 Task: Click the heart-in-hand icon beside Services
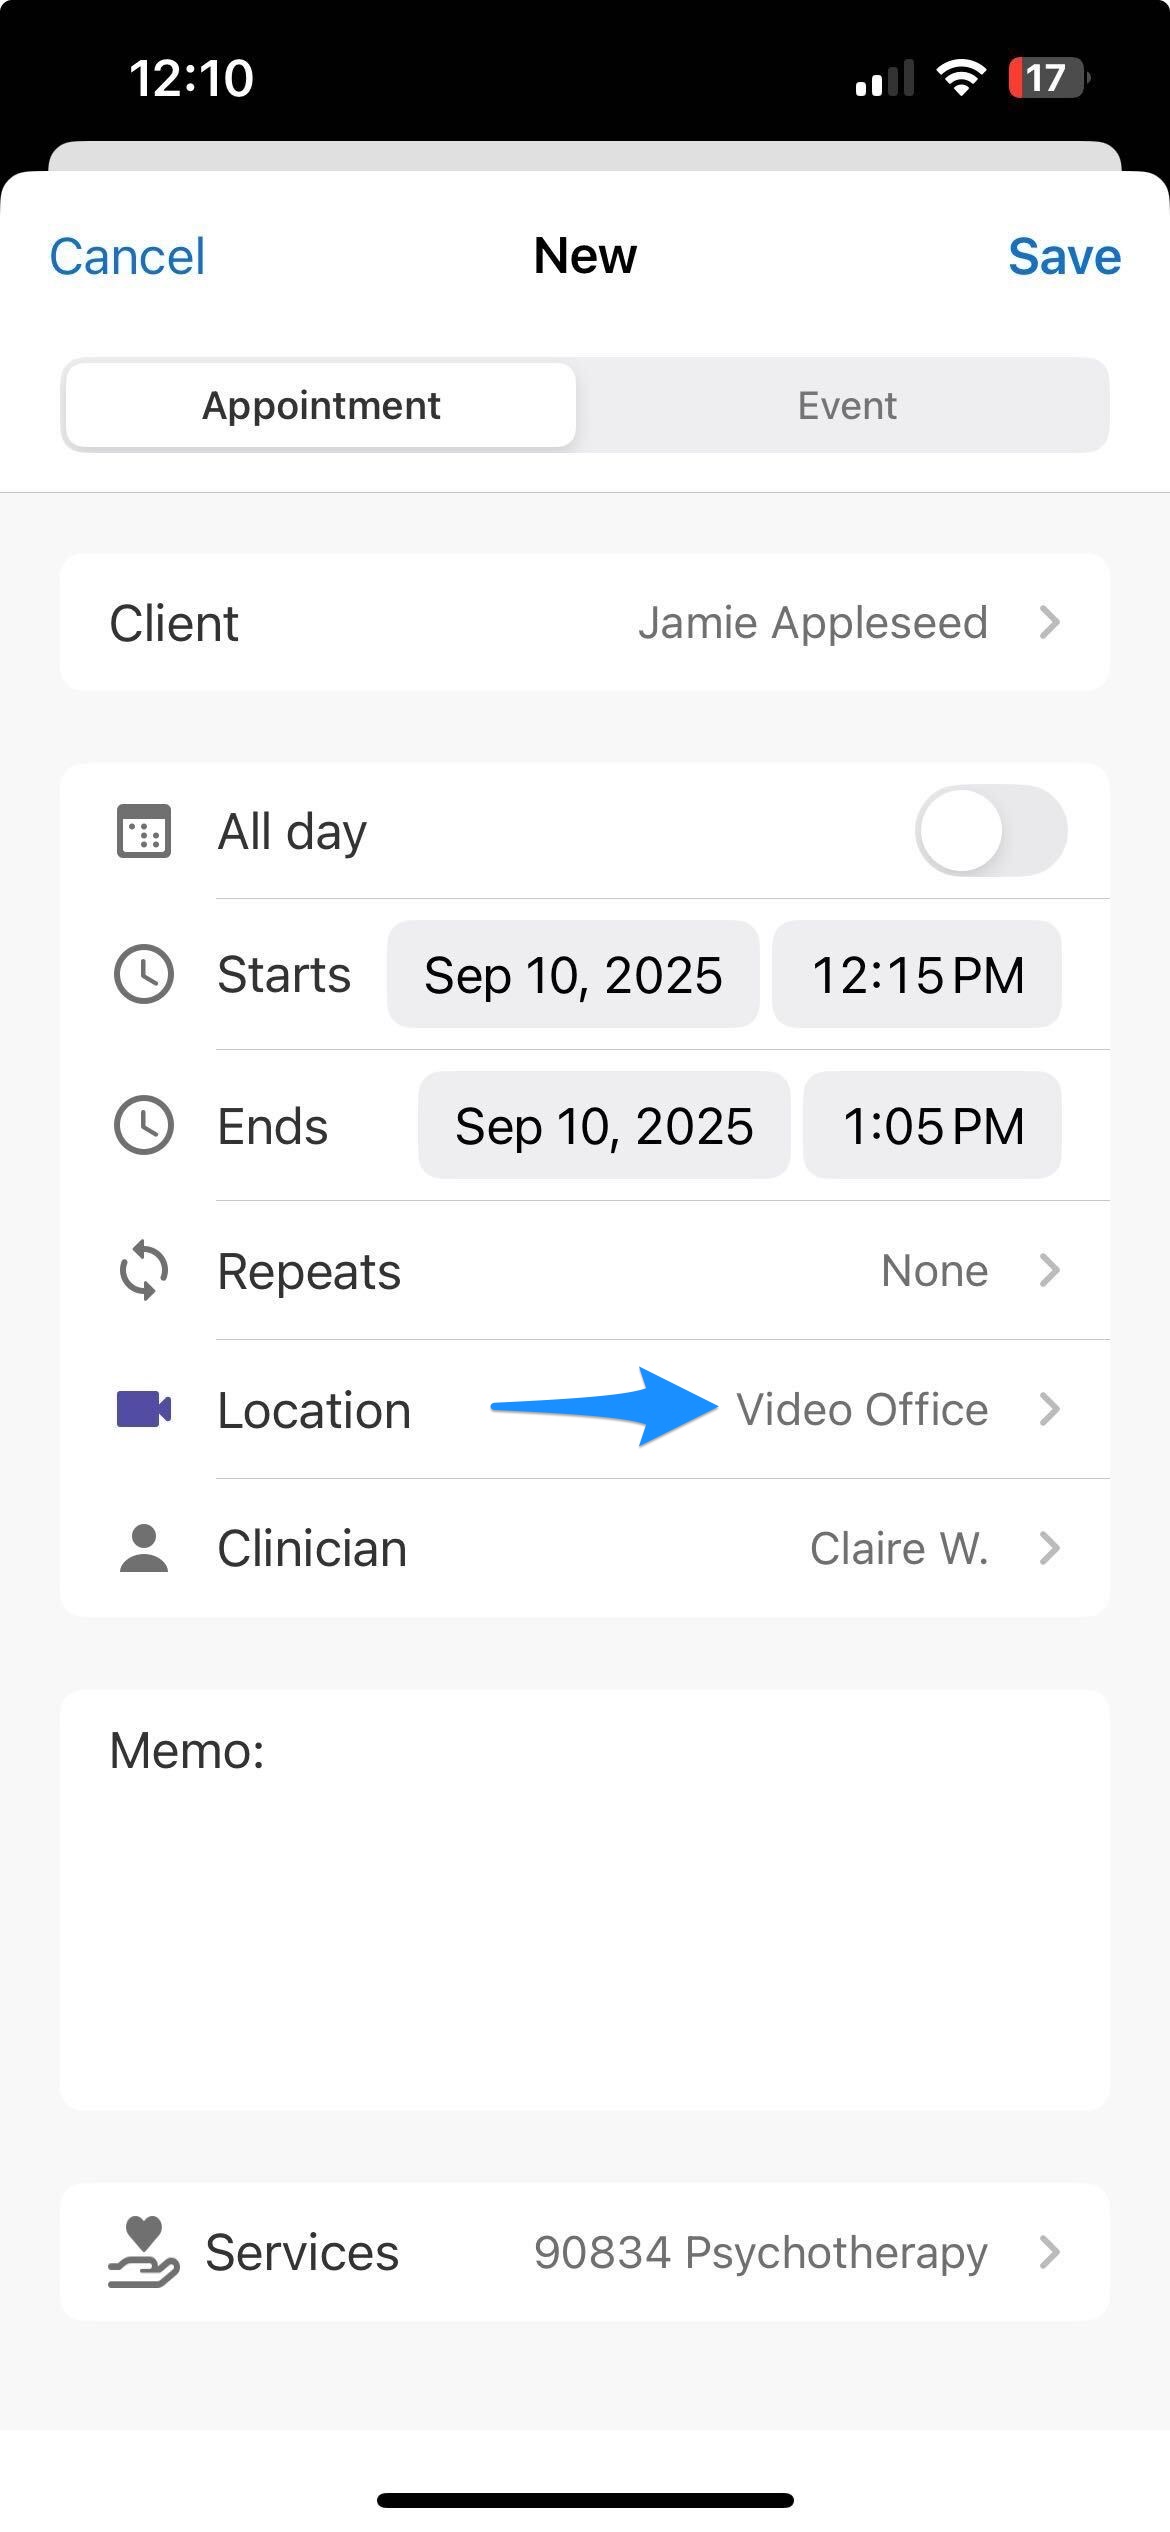click(x=143, y=2253)
